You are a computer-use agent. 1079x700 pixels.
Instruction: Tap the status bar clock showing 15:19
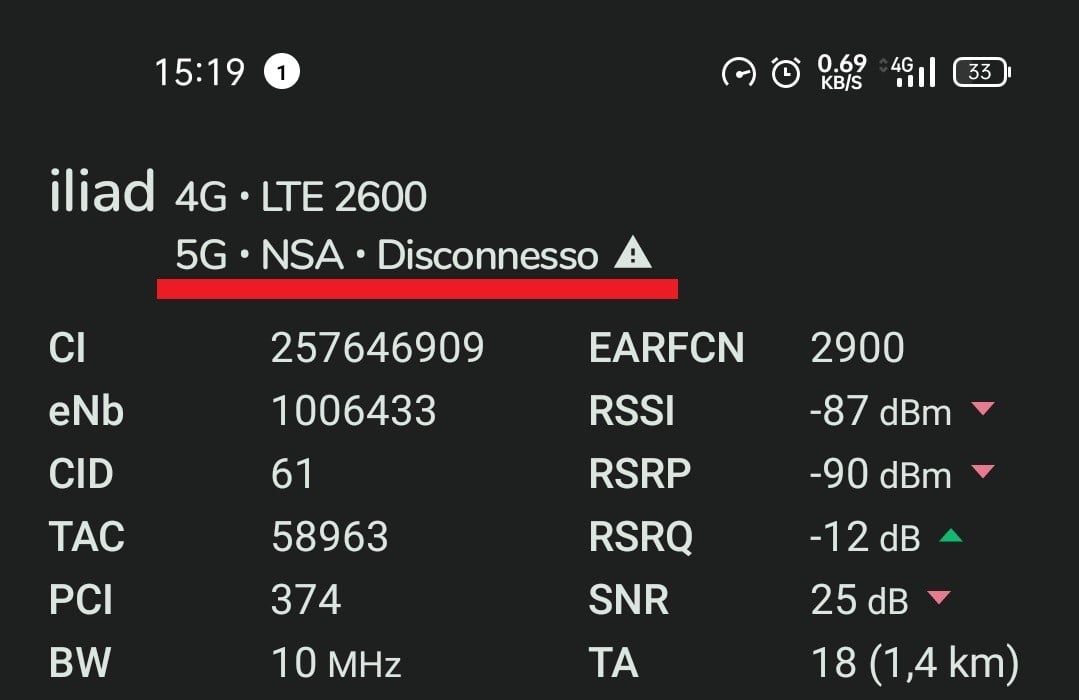[x=199, y=72]
